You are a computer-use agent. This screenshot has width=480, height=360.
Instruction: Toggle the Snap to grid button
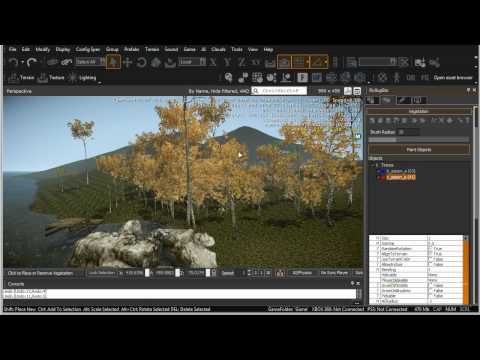point(301,62)
